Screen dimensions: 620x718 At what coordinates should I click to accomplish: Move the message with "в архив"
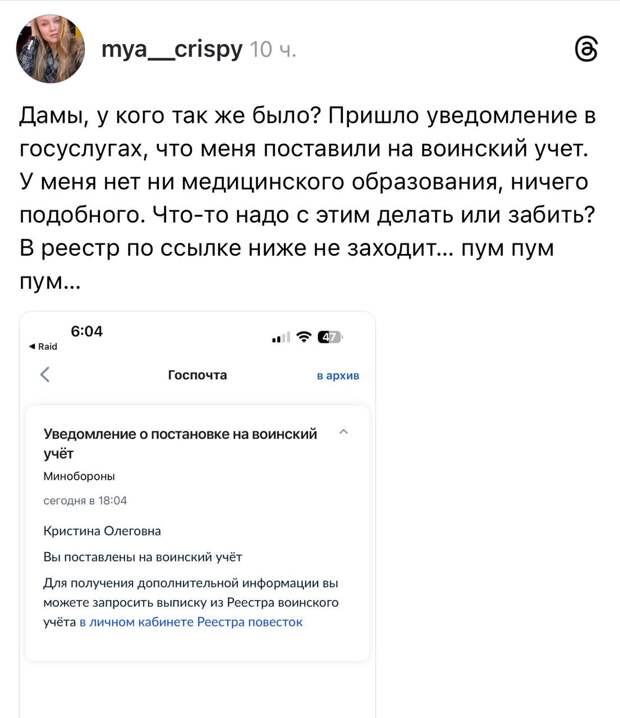[x=337, y=376]
